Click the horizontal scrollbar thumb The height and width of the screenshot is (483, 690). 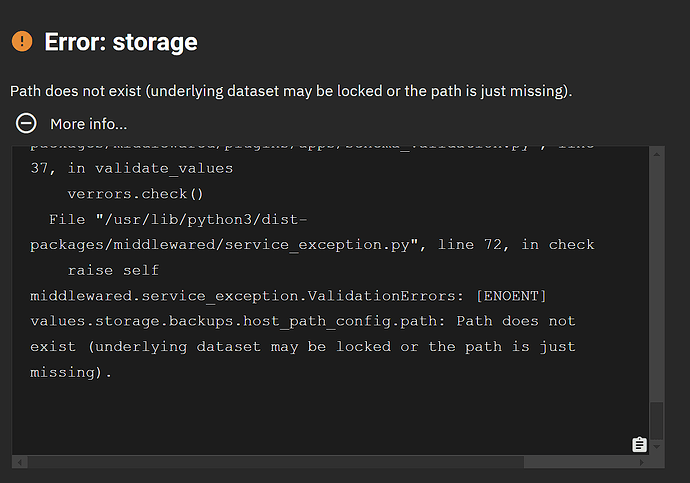tap(276, 462)
